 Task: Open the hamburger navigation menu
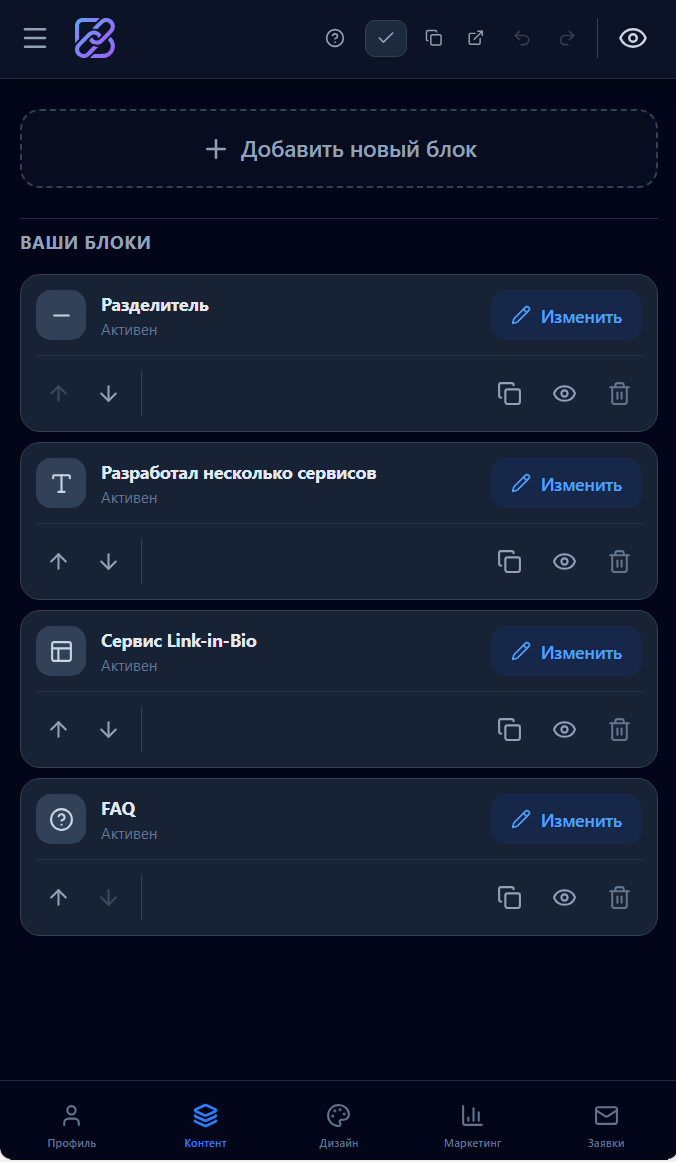[x=35, y=39]
